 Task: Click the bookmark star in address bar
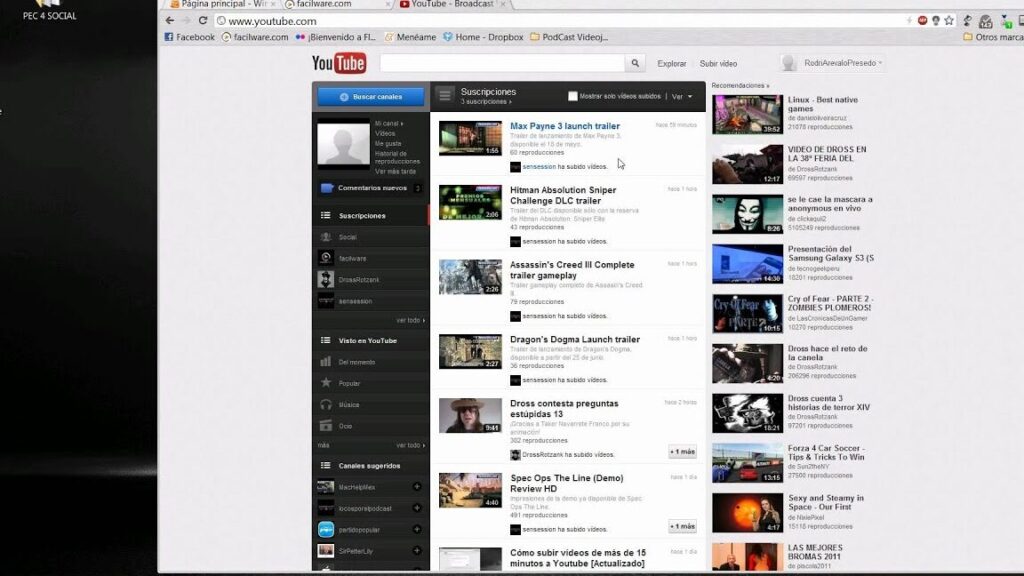coord(949,20)
